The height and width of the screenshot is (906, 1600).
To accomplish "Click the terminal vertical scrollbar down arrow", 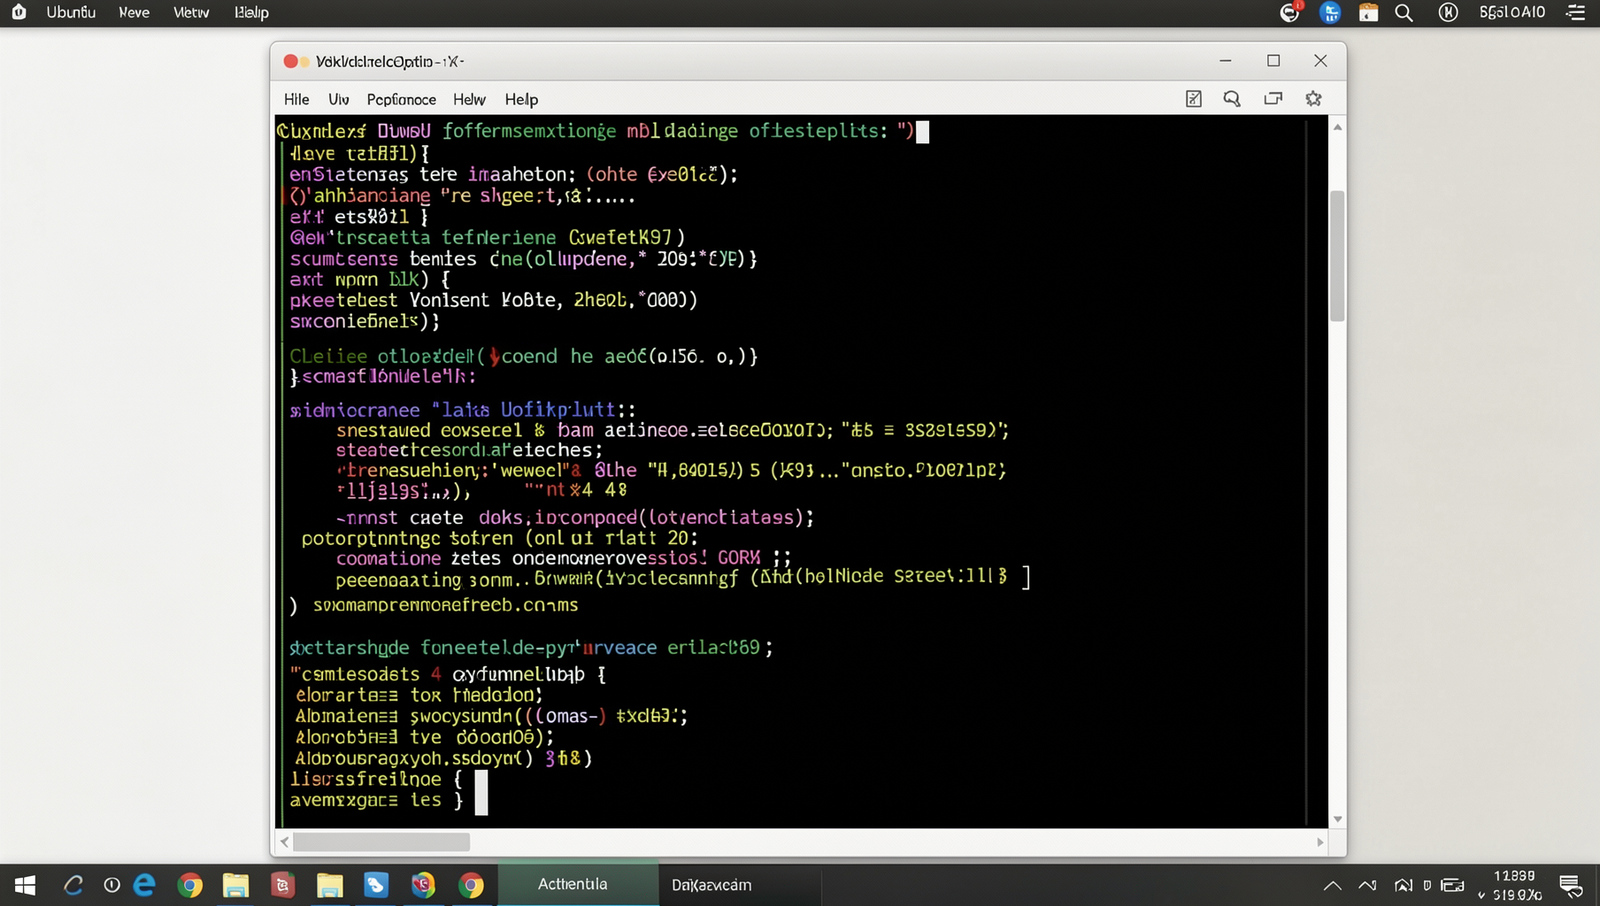I will click(x=1337, y=819).
